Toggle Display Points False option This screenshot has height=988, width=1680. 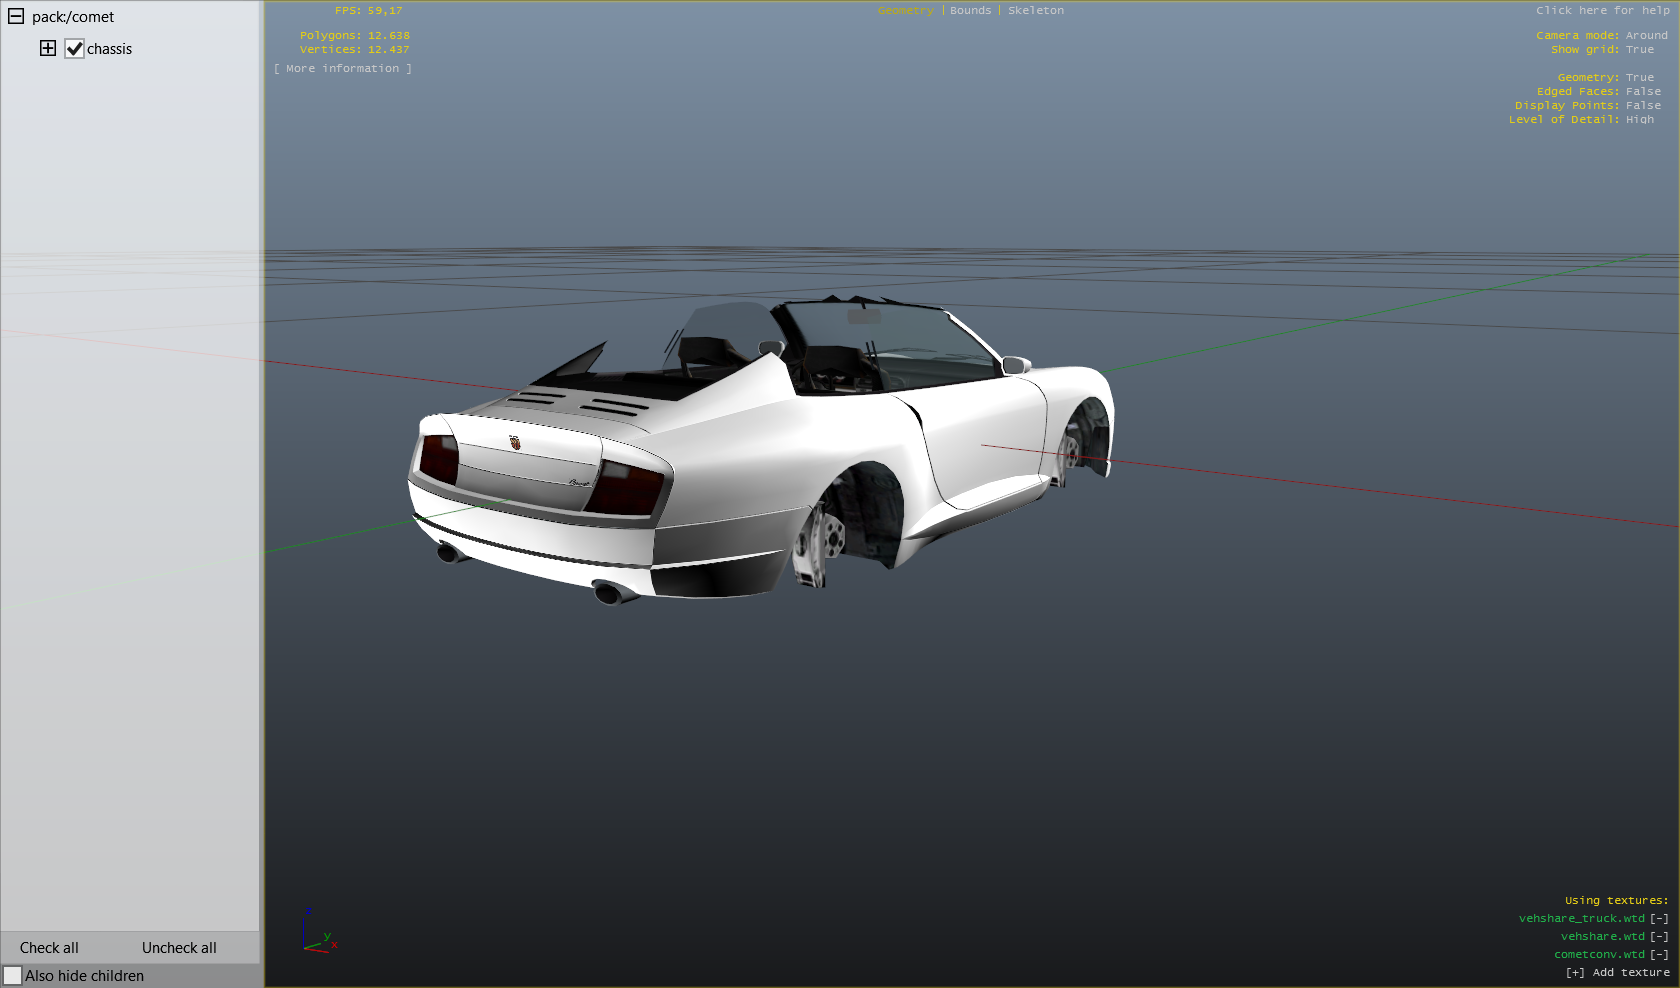[1643, 105]
